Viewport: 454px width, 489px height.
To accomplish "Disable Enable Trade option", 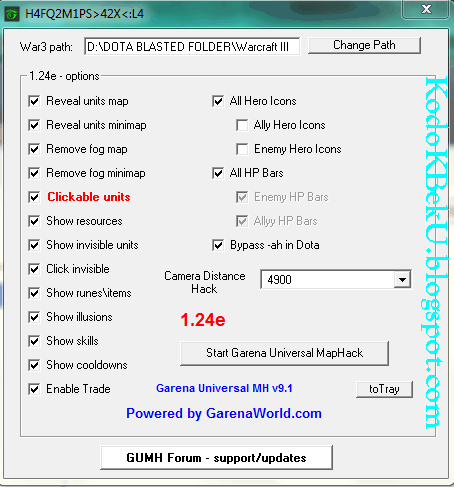I will point(34,389).
